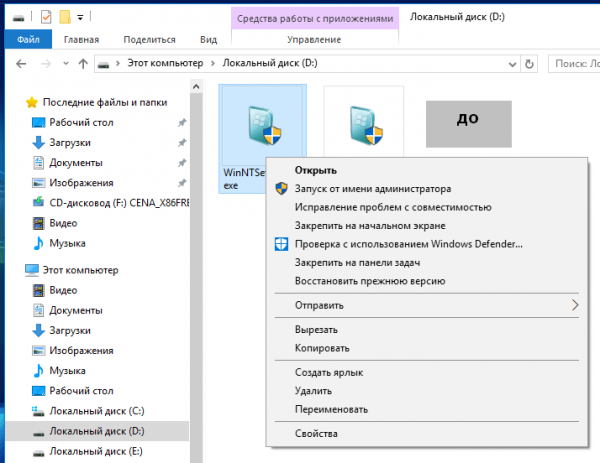Switch to the Главная ribbon tab
Screen dimensions: 600x463
(x=82, y=39)
